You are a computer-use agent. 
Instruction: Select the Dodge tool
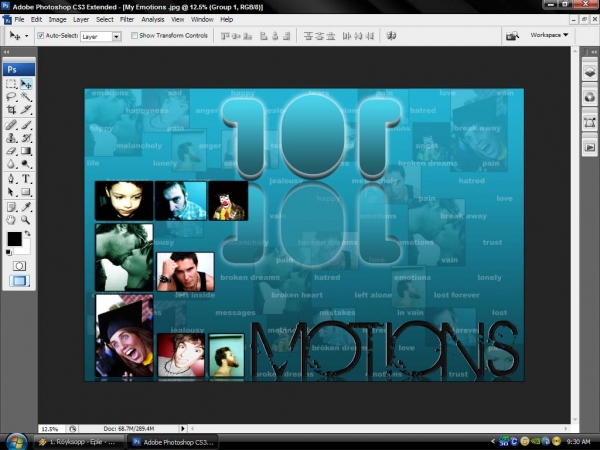click(x=26, y=164)
